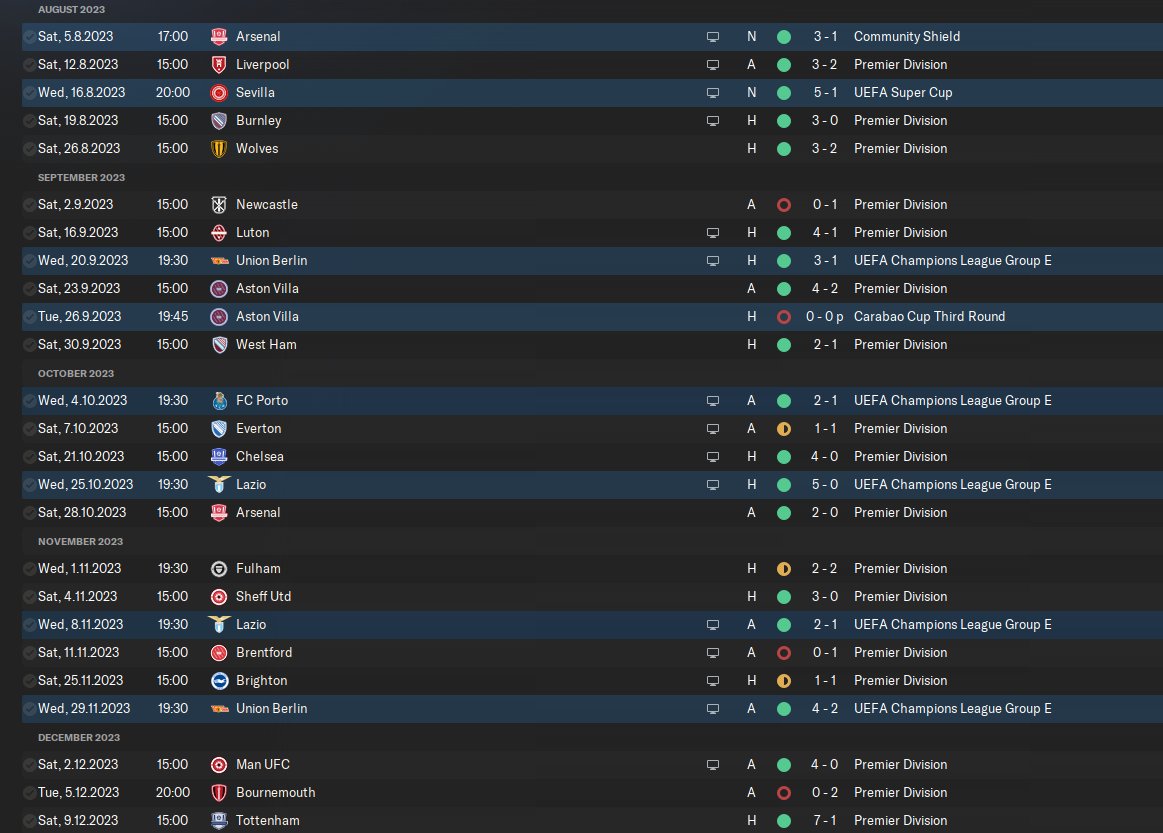Click the Brighton club badge icon
1163x833 pixels.
point(219,680)
